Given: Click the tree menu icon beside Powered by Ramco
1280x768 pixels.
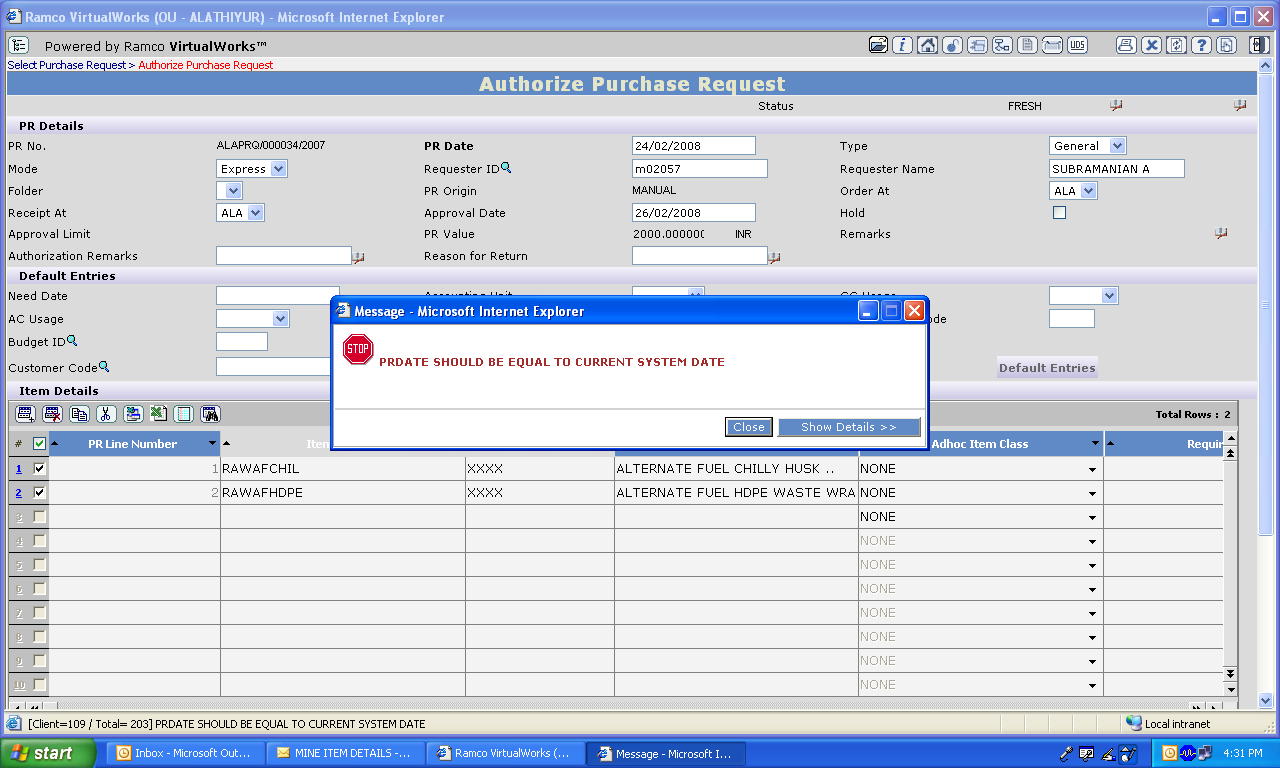Looking at the screenshot, I should pos(19,45).
